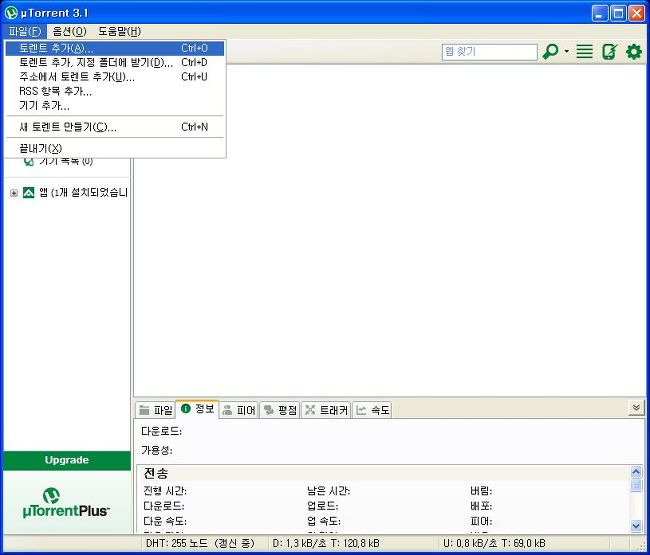Click the 버림: label

(x=481, y=491)
